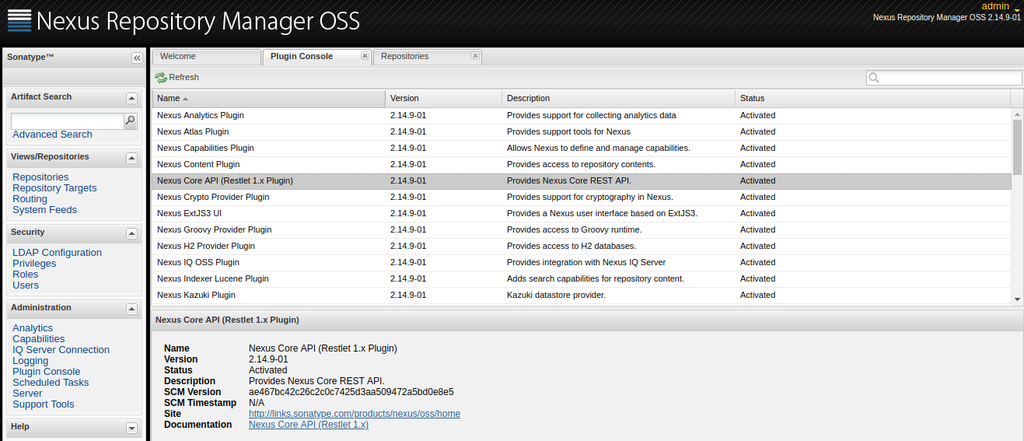Screen dimensions: 1024x441
Task: Collapse the Artifact Search section
Action: [132, 98]
